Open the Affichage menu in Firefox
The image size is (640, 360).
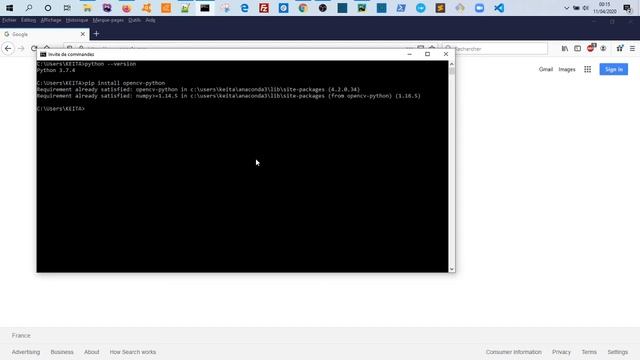click(51, 20)
